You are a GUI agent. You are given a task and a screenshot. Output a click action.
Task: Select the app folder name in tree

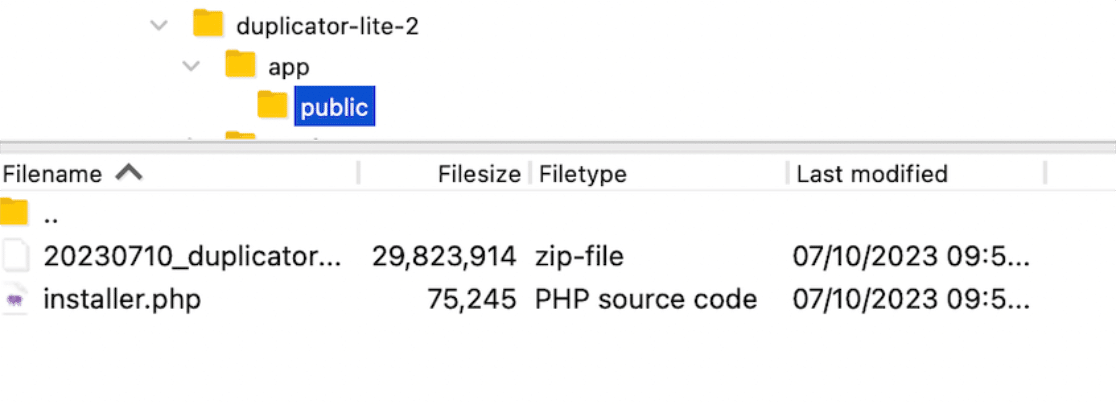tap(289, 67)
